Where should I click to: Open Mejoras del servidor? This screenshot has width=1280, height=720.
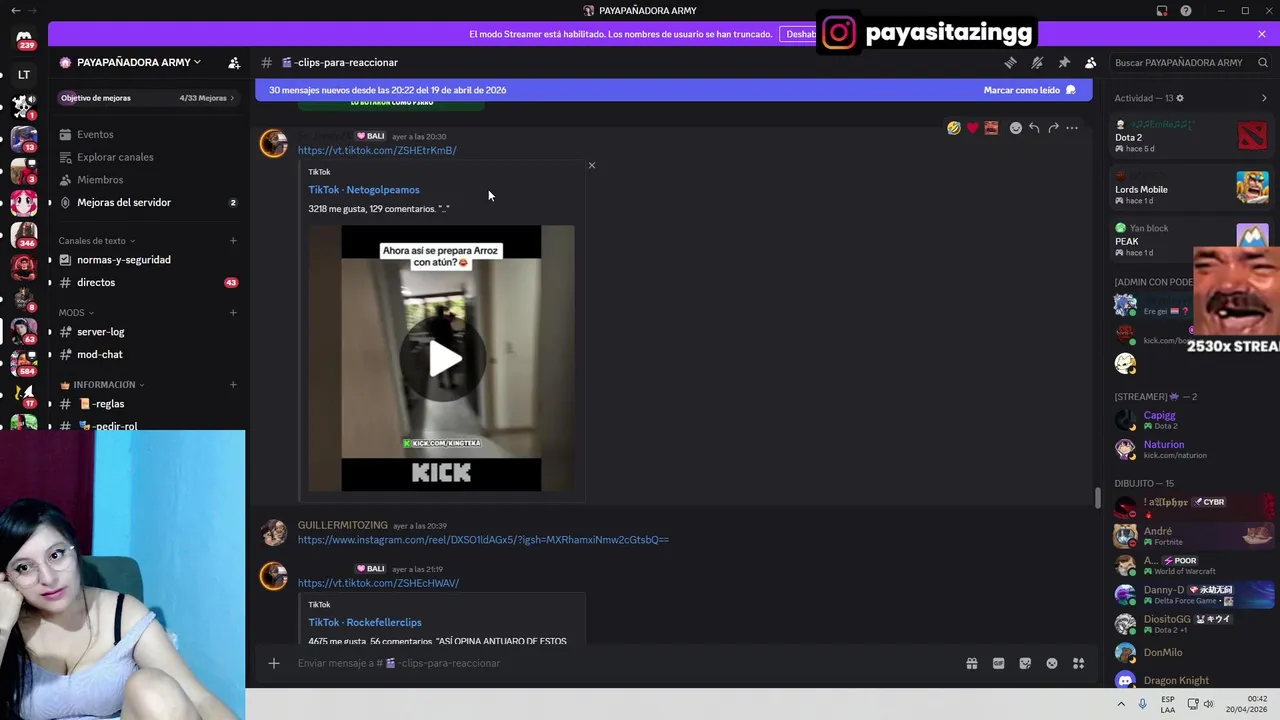(147, 202)
